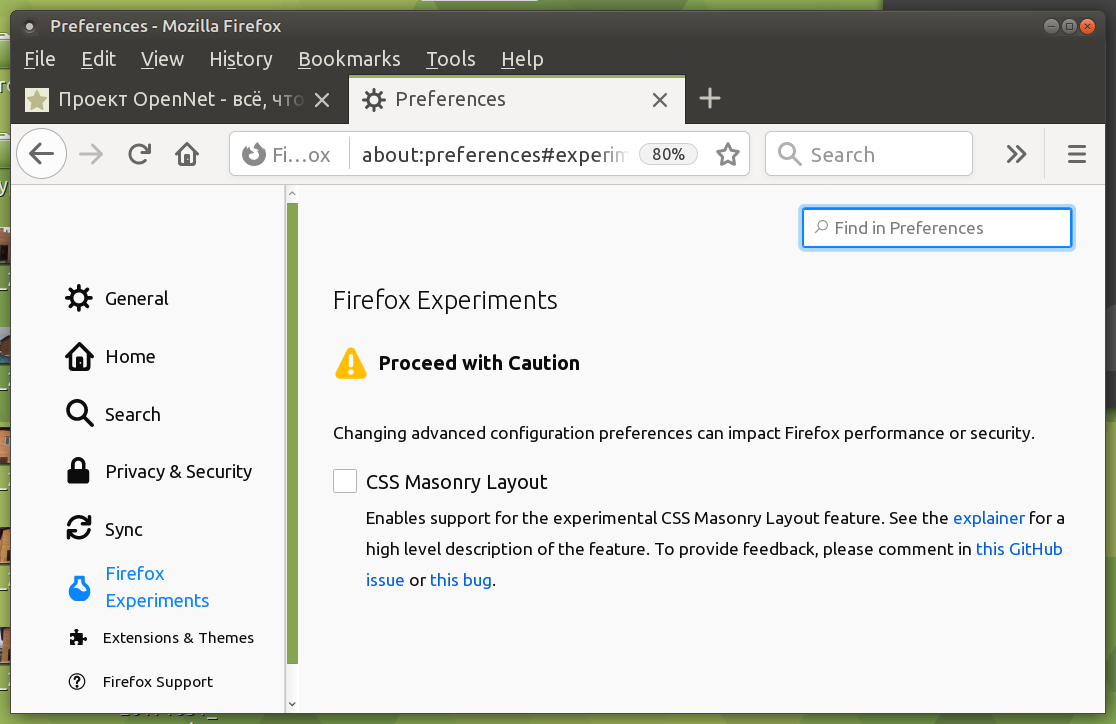Click the Back arrow button
The width and height of the screenshot is (1116, 724).
click(41, 155)
